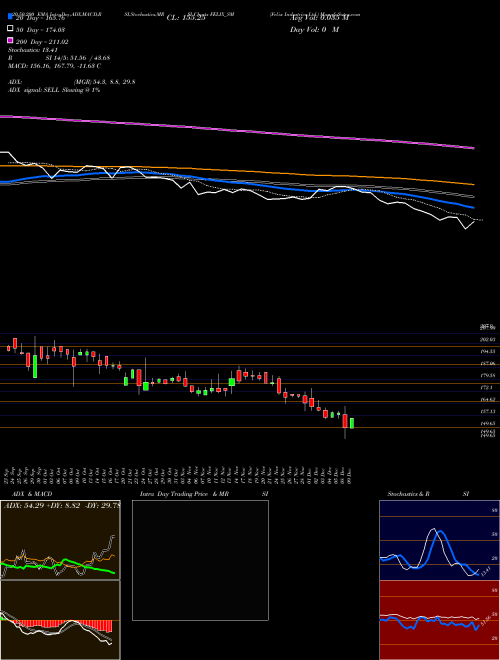Viewport: 500px width, 660px height.
Task: Click the blue 20 Day EMA legend swatch
Action: tap(10, 16)
